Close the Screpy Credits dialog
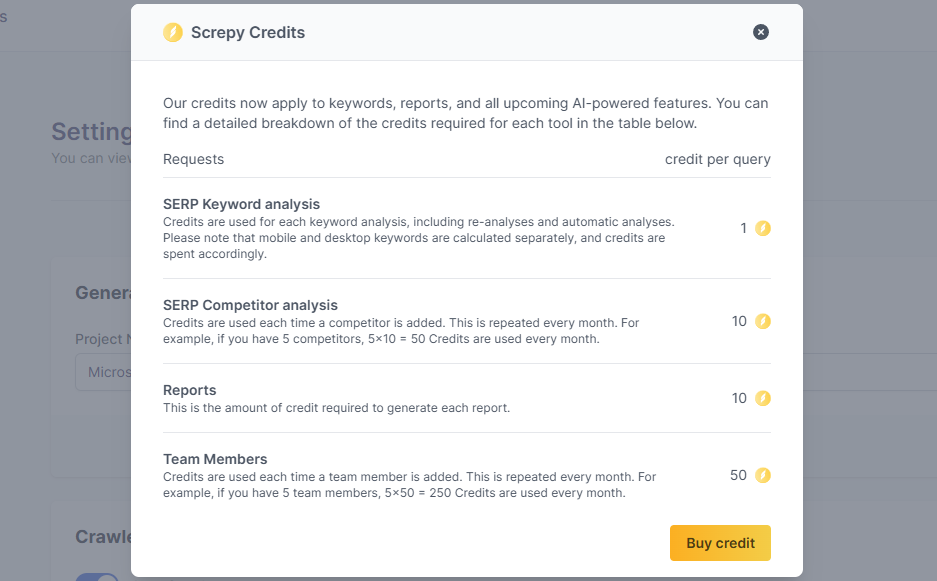Viewport: 937px width, 581px height. (x=761, y=32)
